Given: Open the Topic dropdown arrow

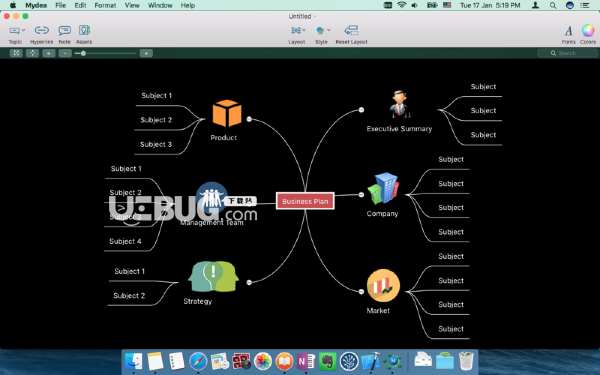Looking at the screenshot, I should click(x=23, y=30).
